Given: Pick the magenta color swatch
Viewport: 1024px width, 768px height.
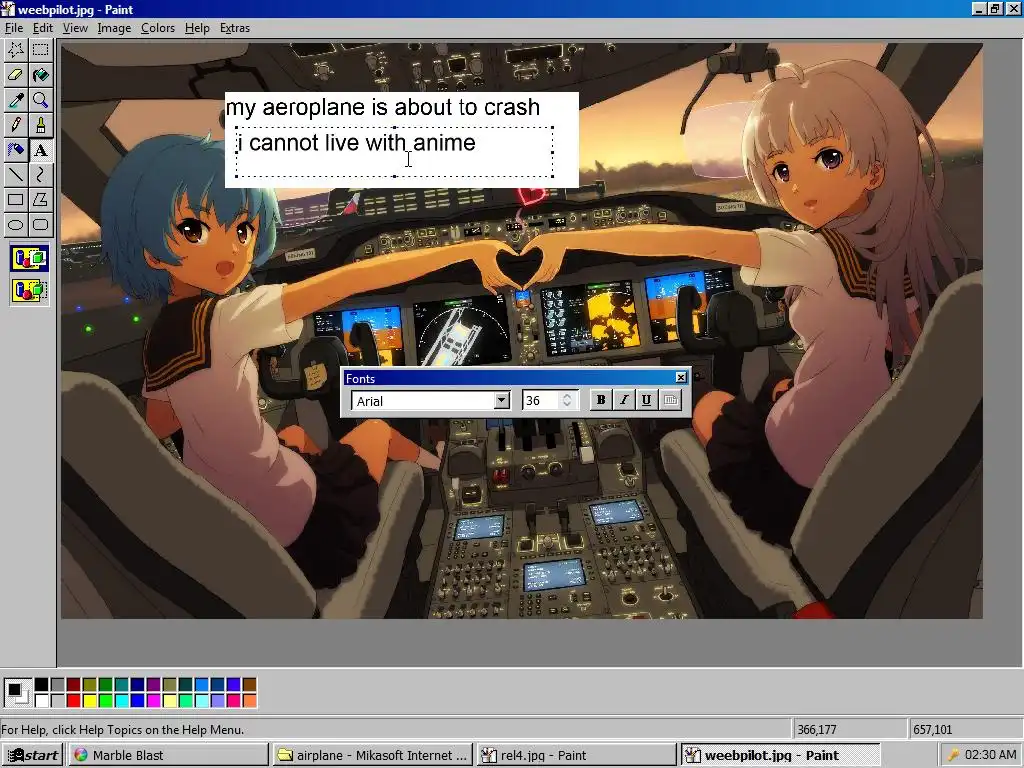Looking at the screenshot, I should tap(153, 701).
